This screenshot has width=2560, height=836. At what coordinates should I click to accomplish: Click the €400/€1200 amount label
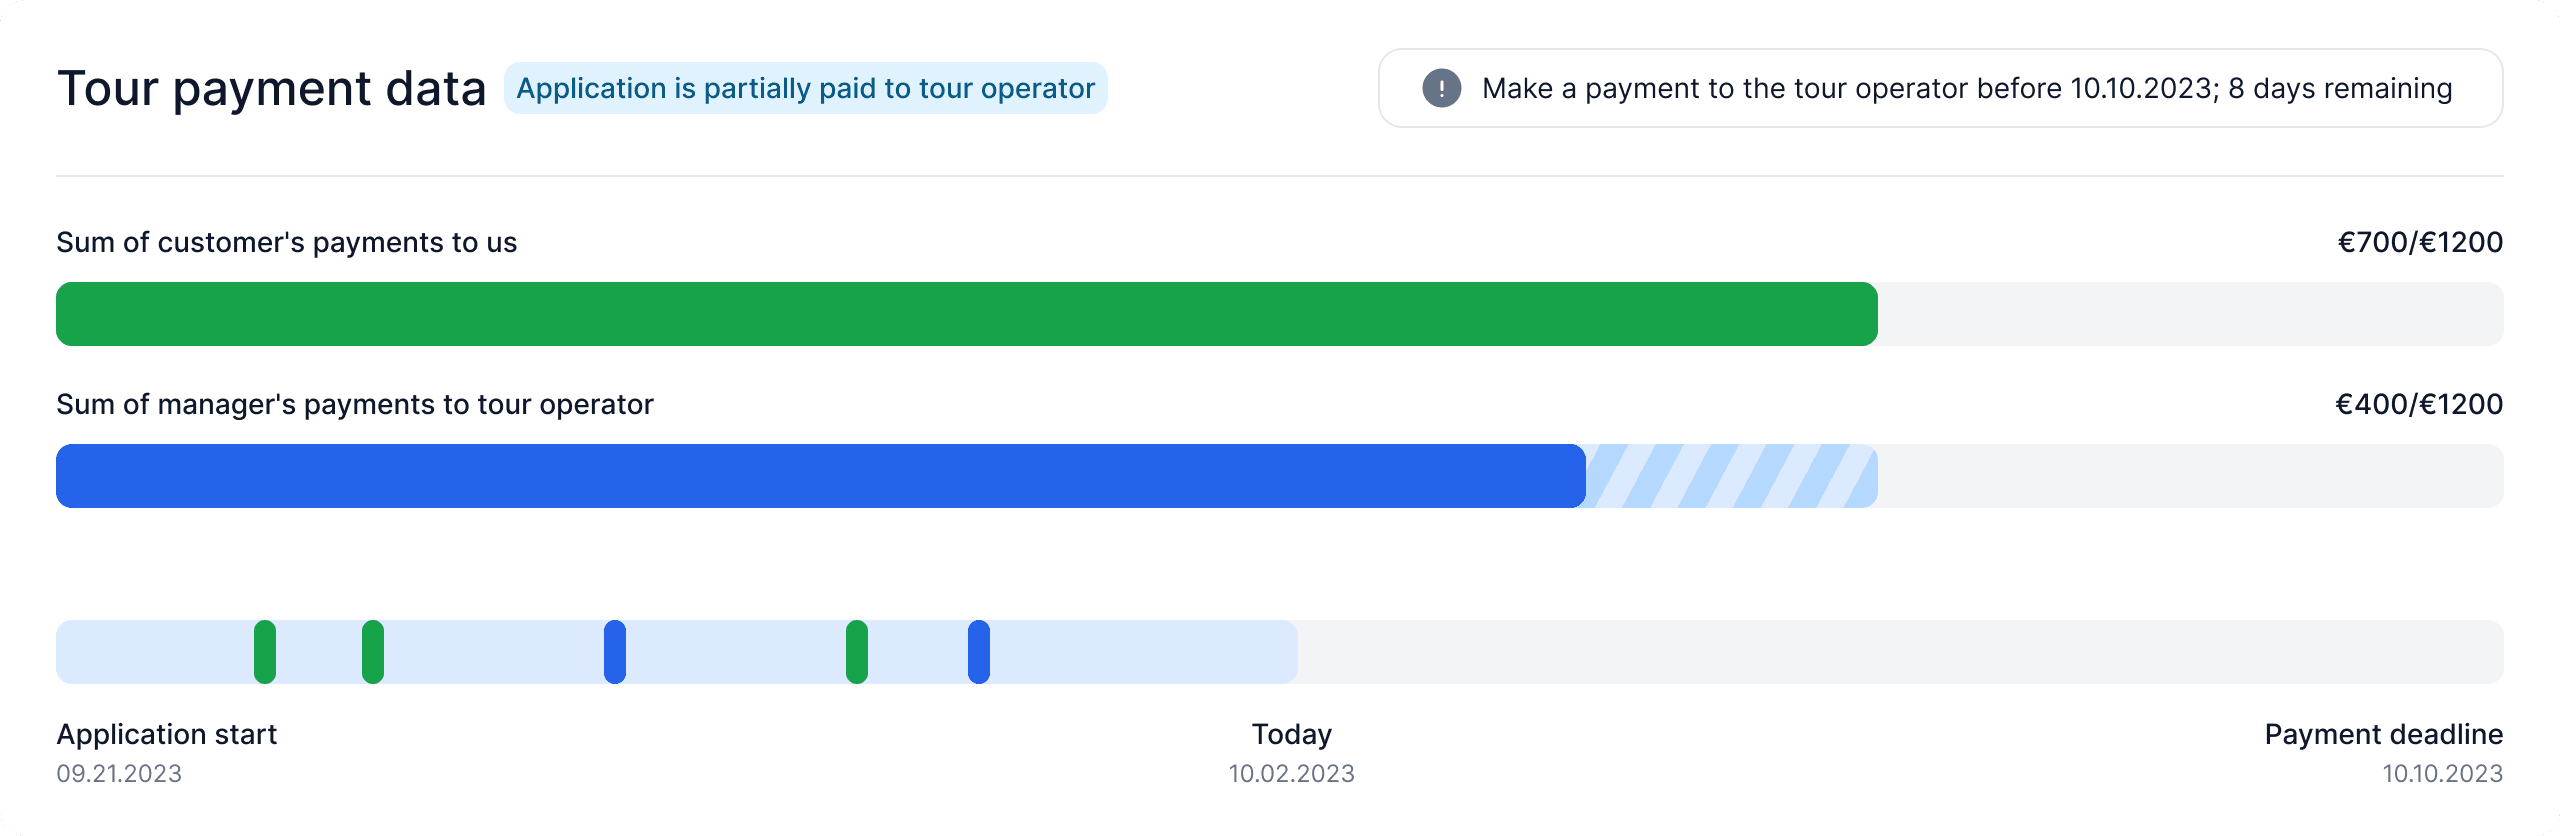pos(2419,404)
